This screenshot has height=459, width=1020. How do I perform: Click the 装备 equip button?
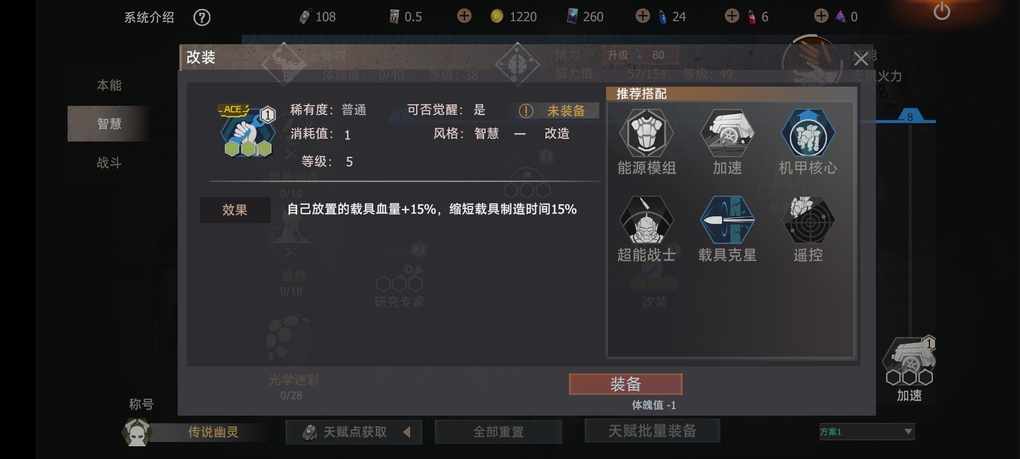626,384
